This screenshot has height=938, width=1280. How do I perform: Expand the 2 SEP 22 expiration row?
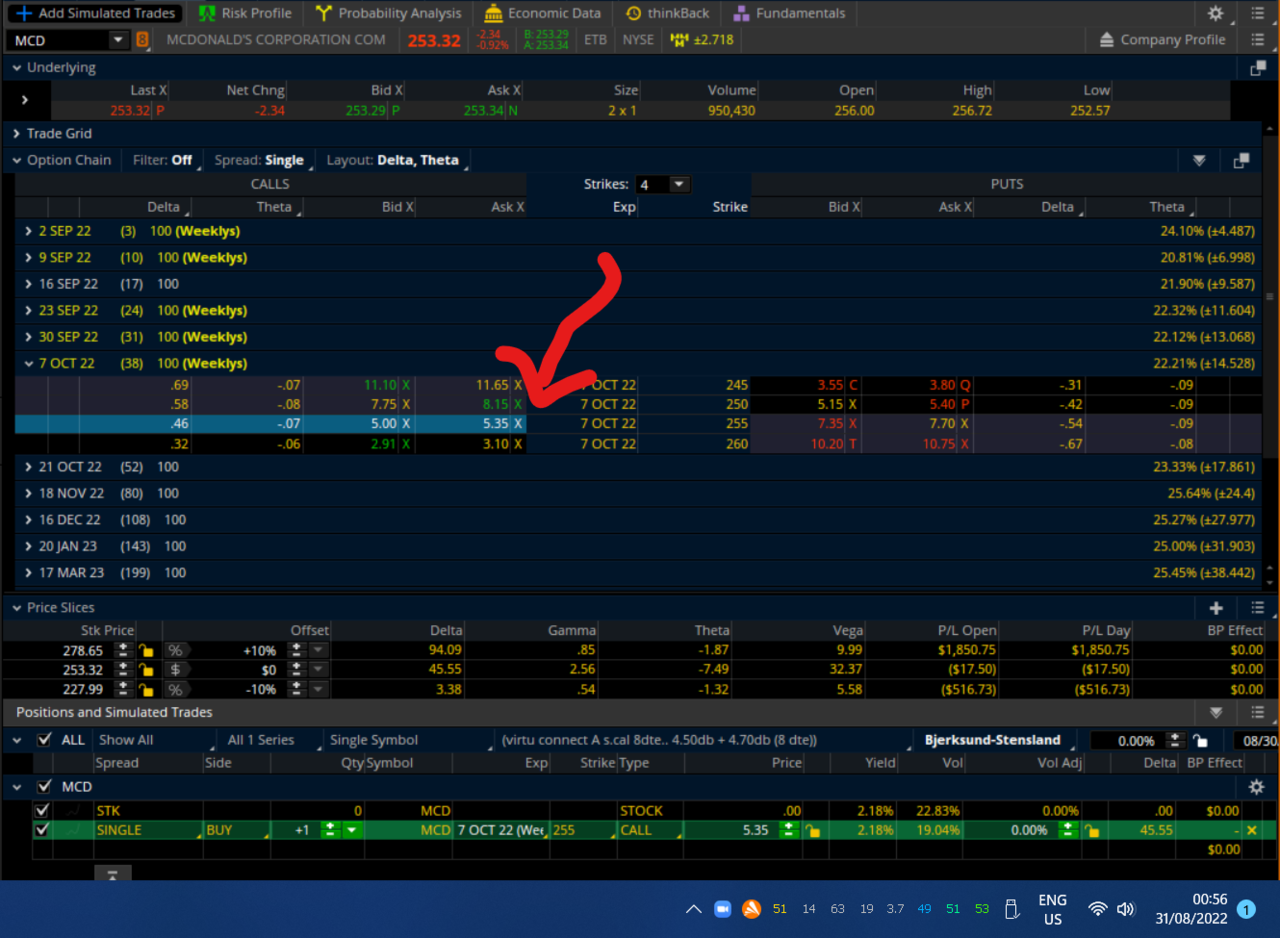coord(29,231)
